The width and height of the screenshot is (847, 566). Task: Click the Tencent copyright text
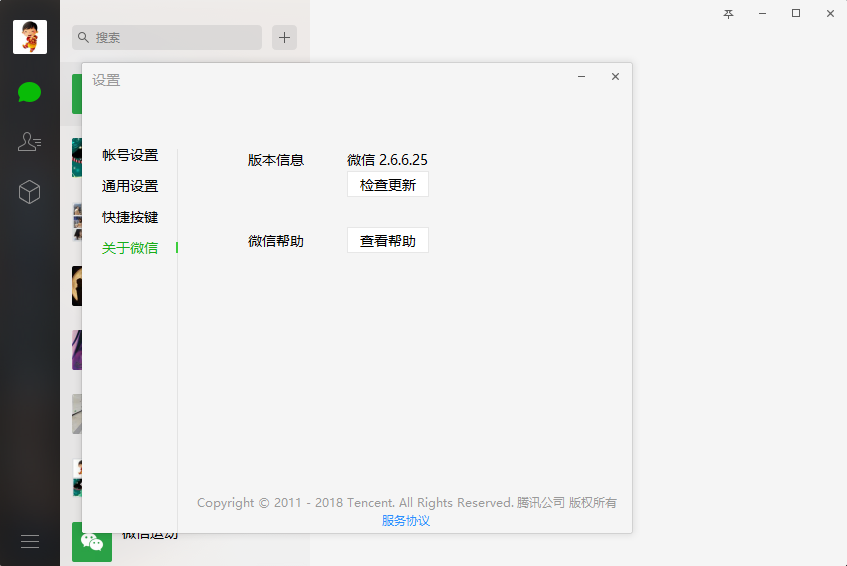407,503
